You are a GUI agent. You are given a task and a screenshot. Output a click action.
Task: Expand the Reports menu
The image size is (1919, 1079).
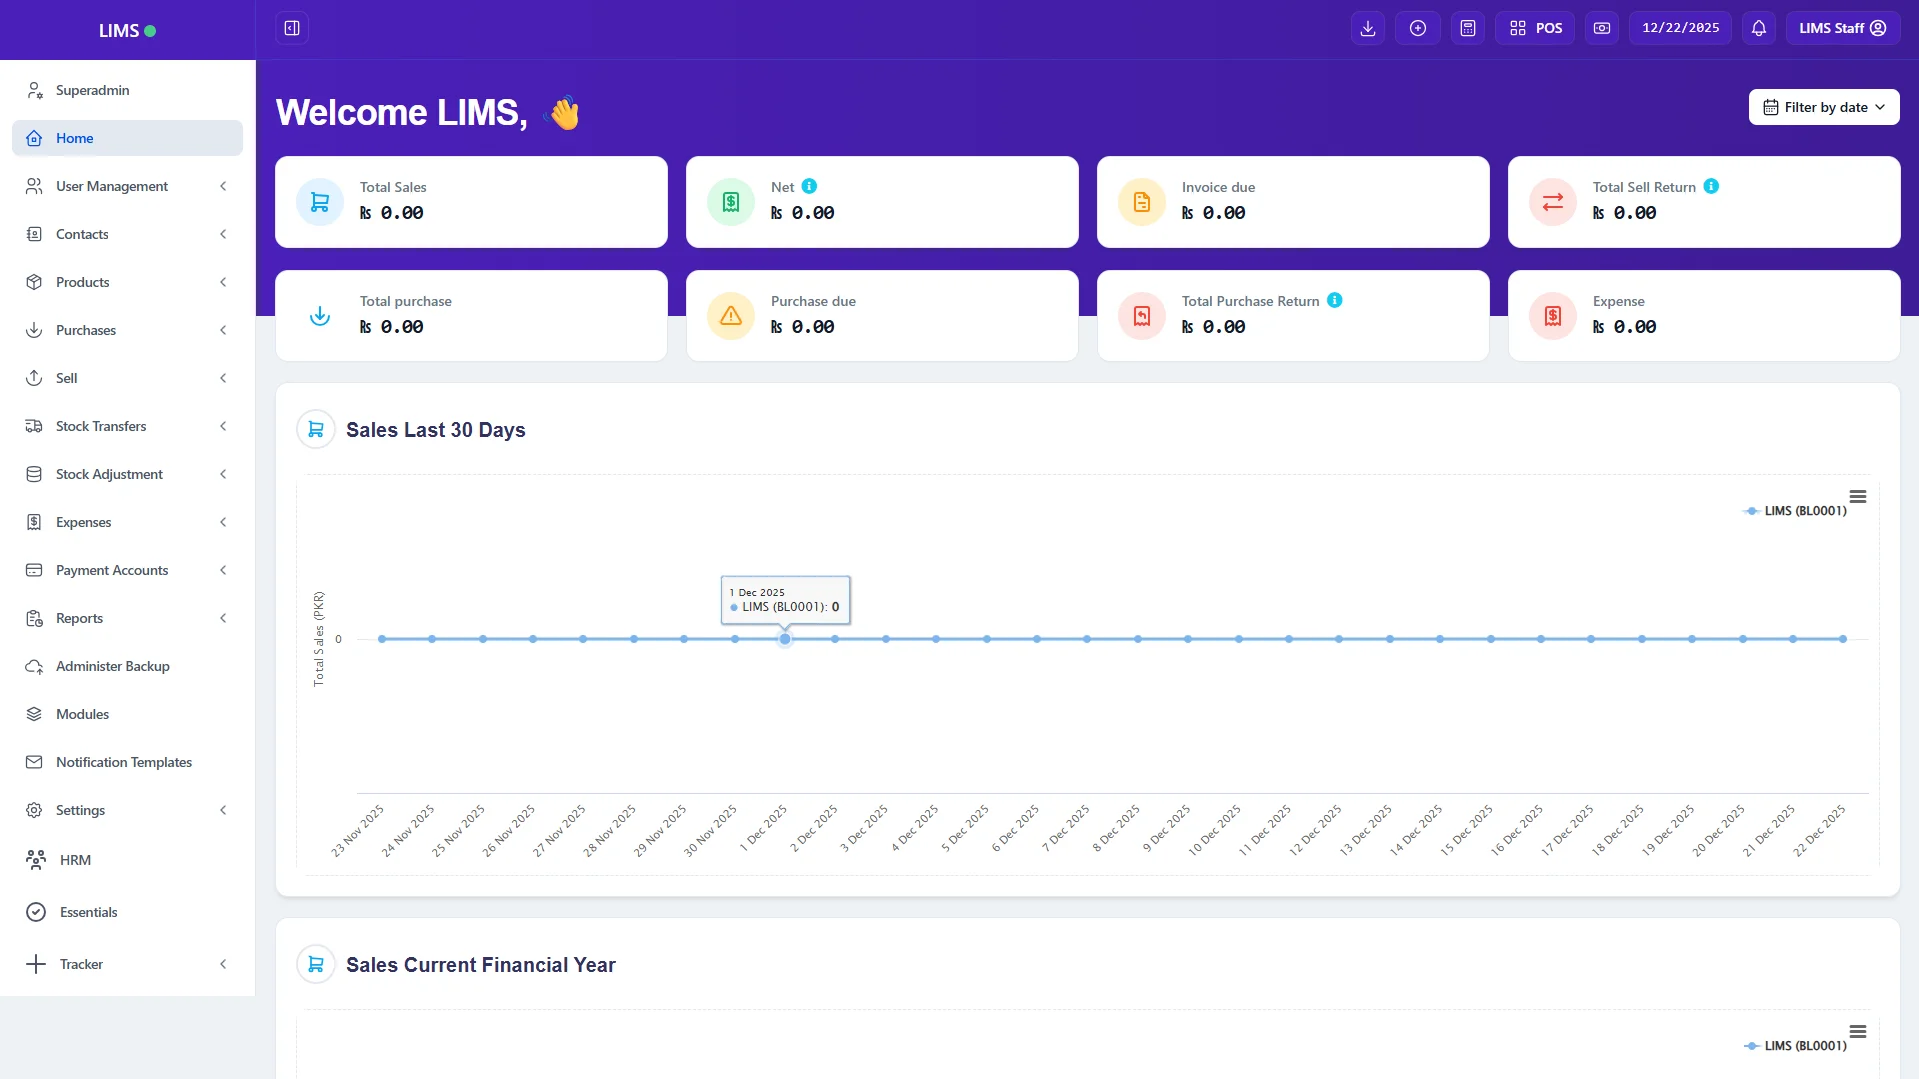pyautogui.click(x=128, y=618)
